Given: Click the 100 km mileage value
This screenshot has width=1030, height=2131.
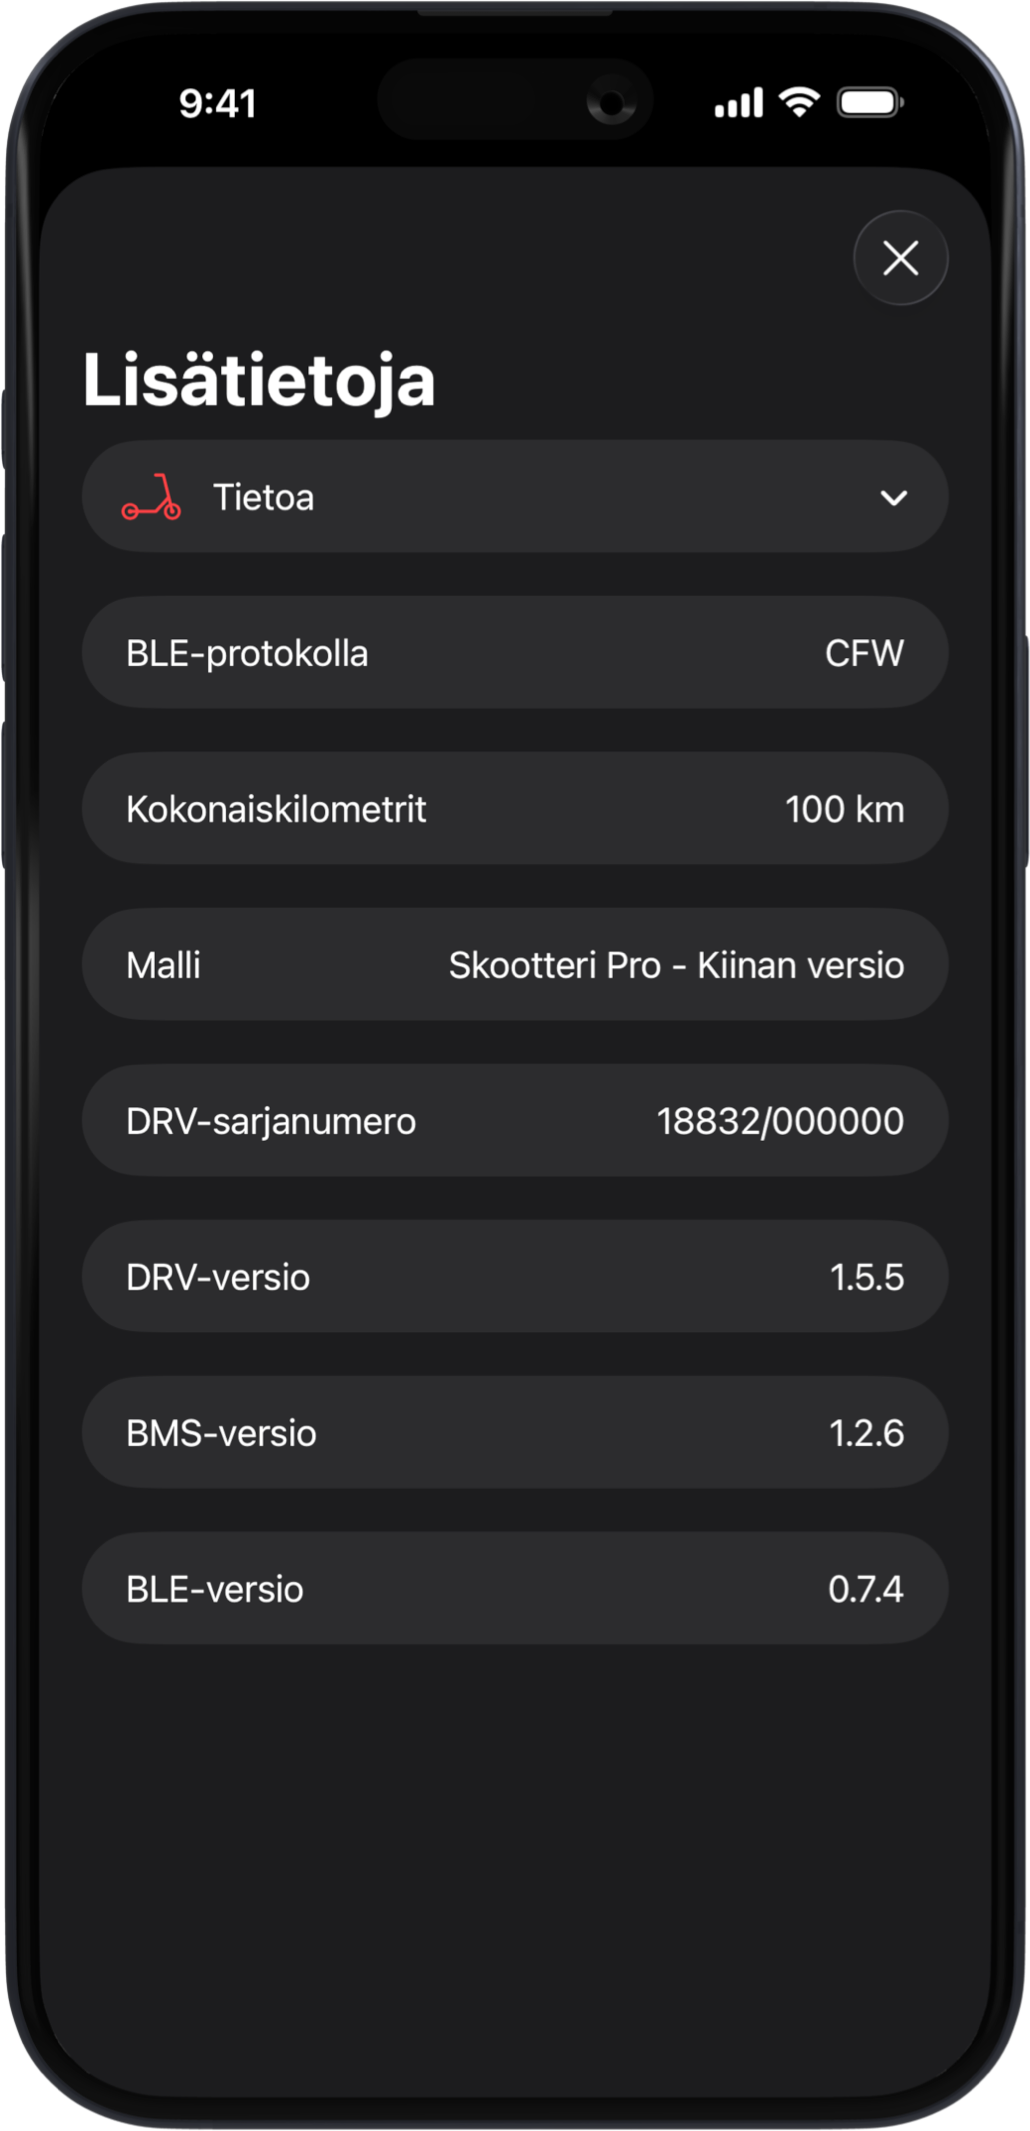Looking at the screenshot, I should [844, 810].
